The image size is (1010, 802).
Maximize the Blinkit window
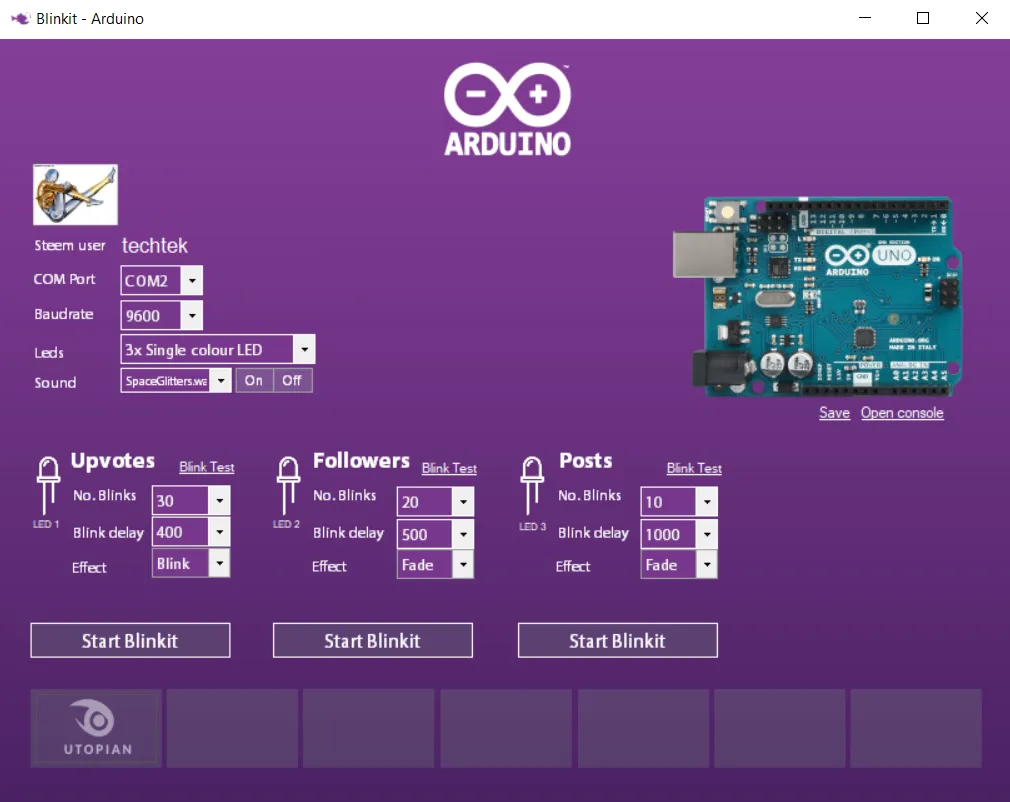click(x=922, y=18)
